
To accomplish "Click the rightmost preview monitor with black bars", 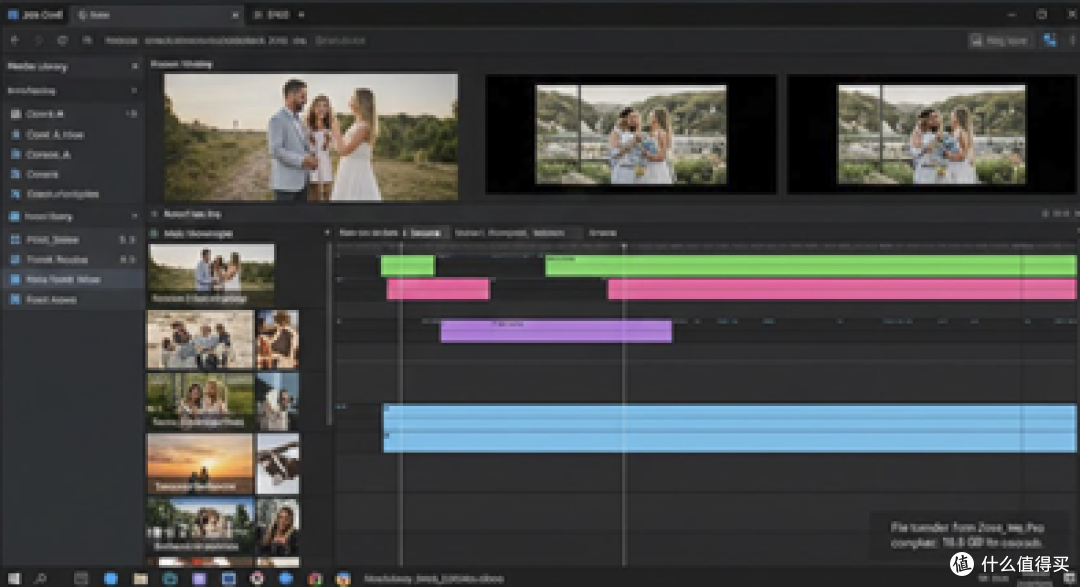I will click(x=931, y=134).
